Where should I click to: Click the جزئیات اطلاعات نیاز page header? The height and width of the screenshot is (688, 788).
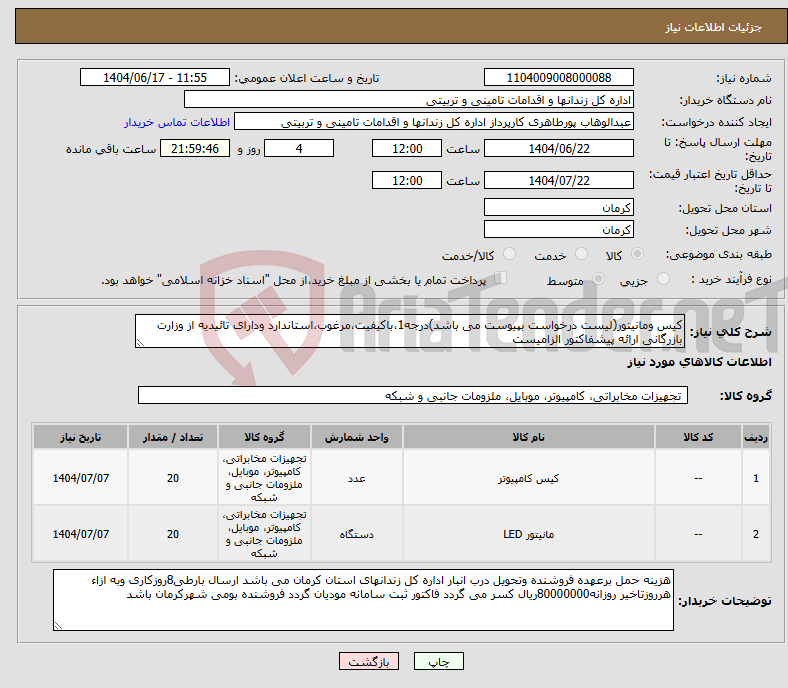click(x=714, y=27)
